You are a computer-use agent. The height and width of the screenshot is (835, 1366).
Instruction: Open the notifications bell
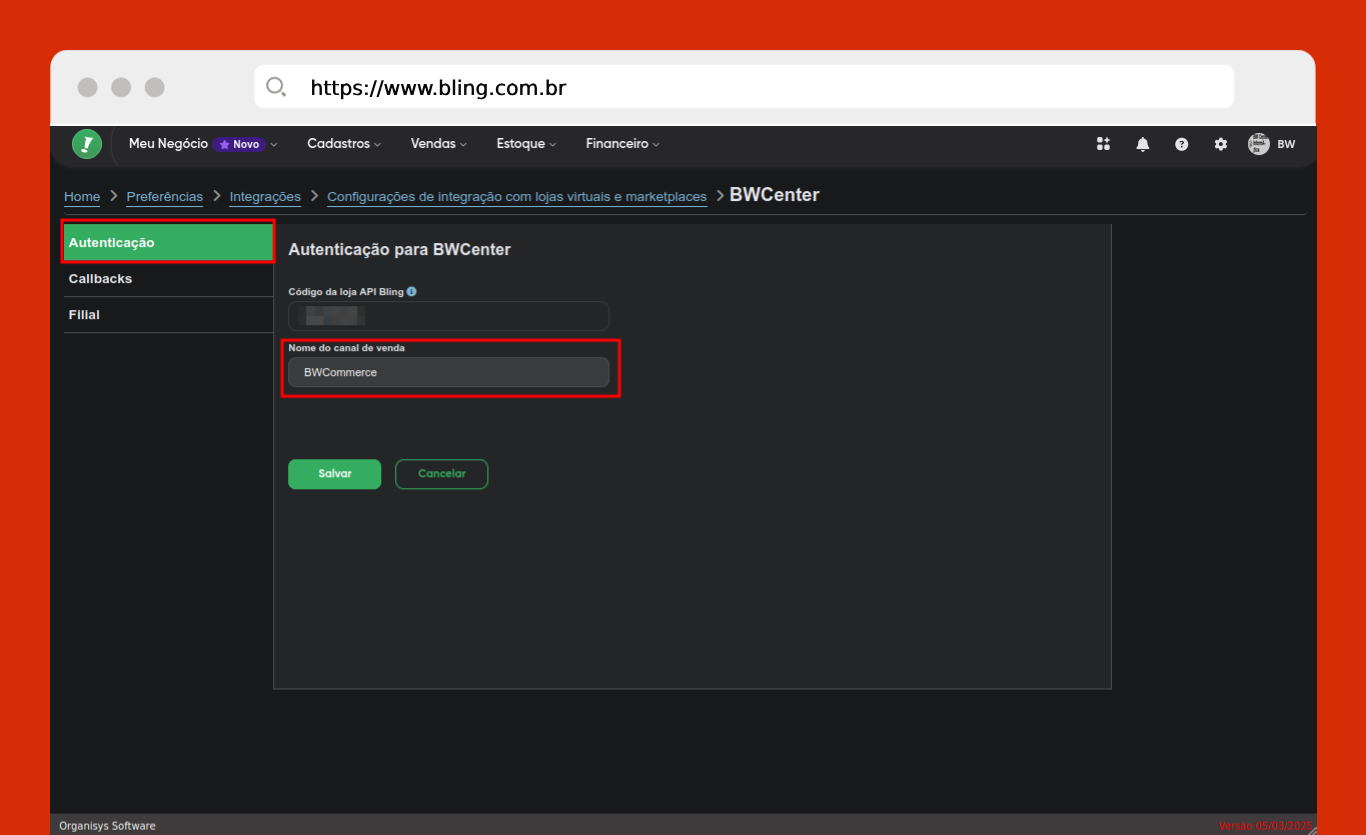click(x=1142, y=144)
